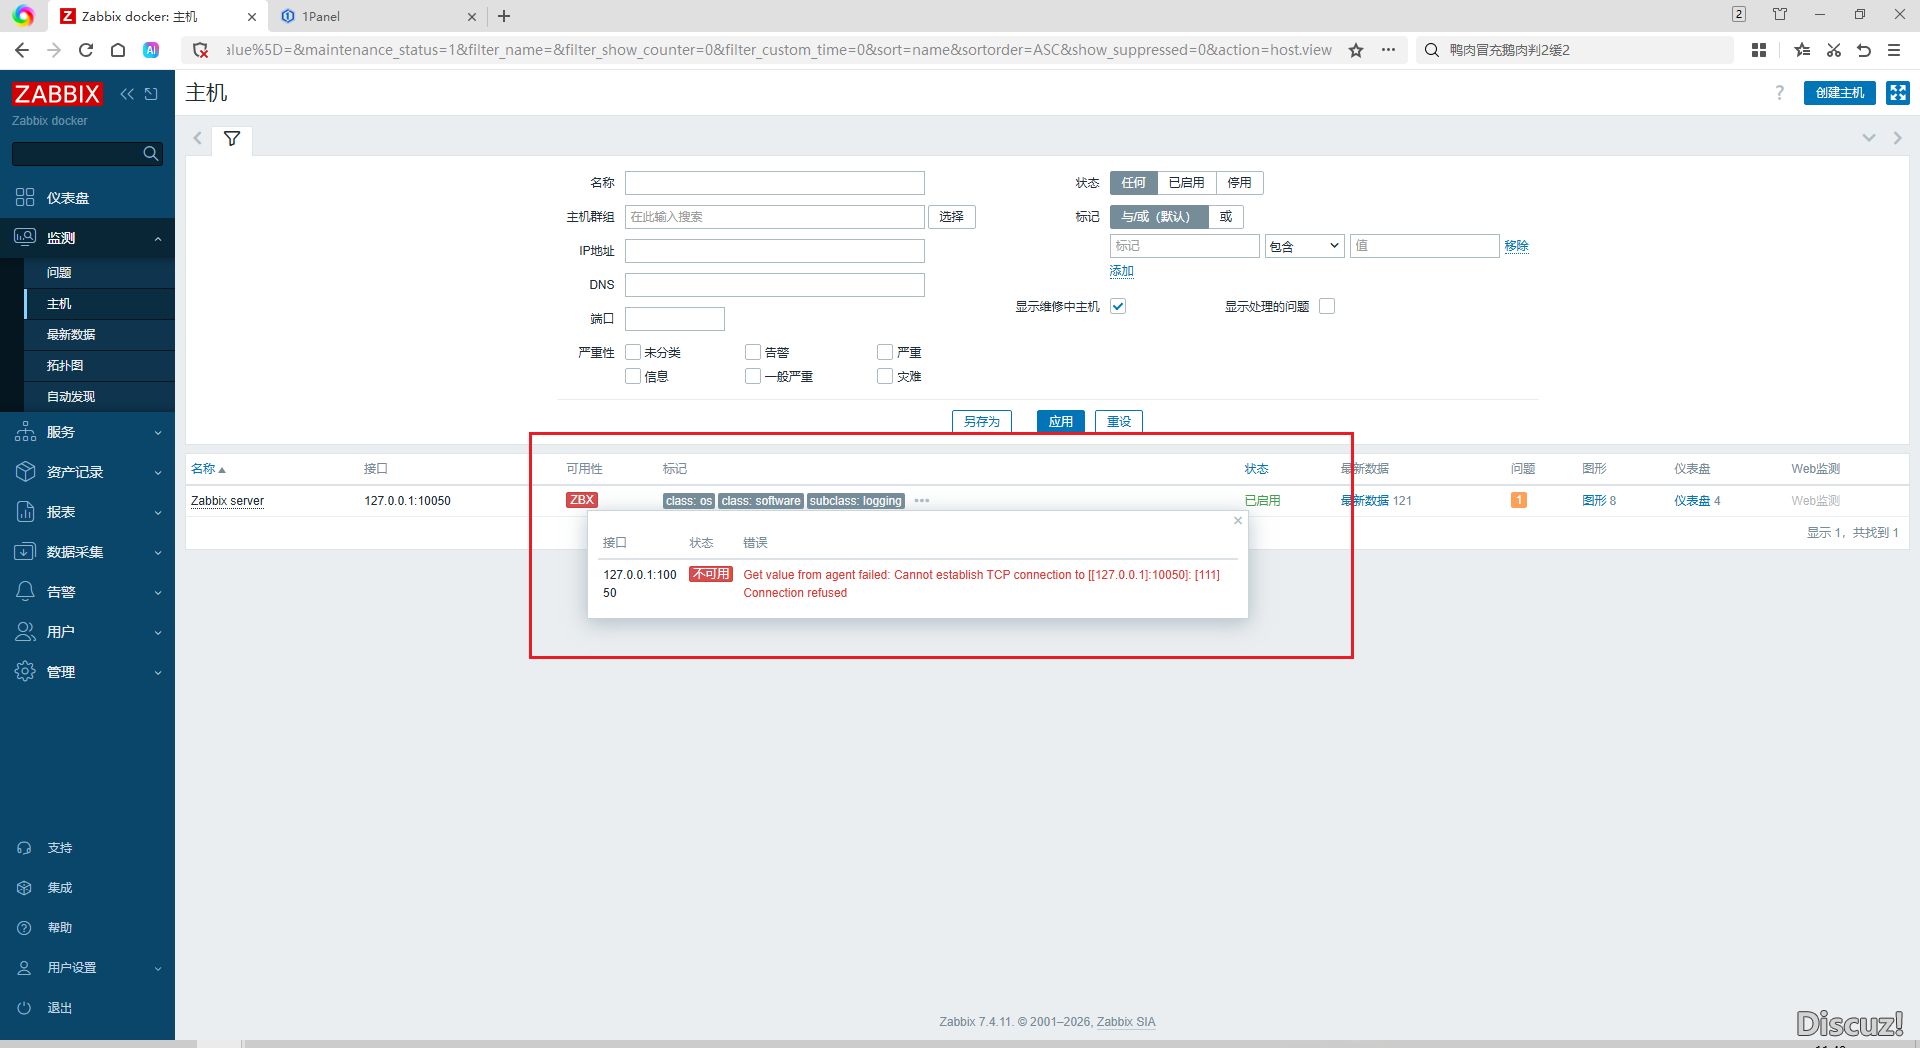Check the 严重 severity checkbox
The image size is (1920, 1048).
point(885,352)
